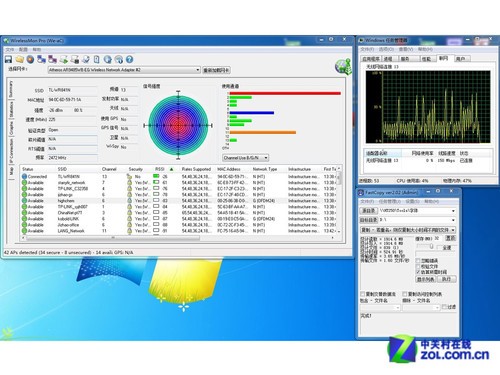This screenshot has width=500, height=375.
Task: Click the page with green arrow icon
Action: (x=63, y=60)
